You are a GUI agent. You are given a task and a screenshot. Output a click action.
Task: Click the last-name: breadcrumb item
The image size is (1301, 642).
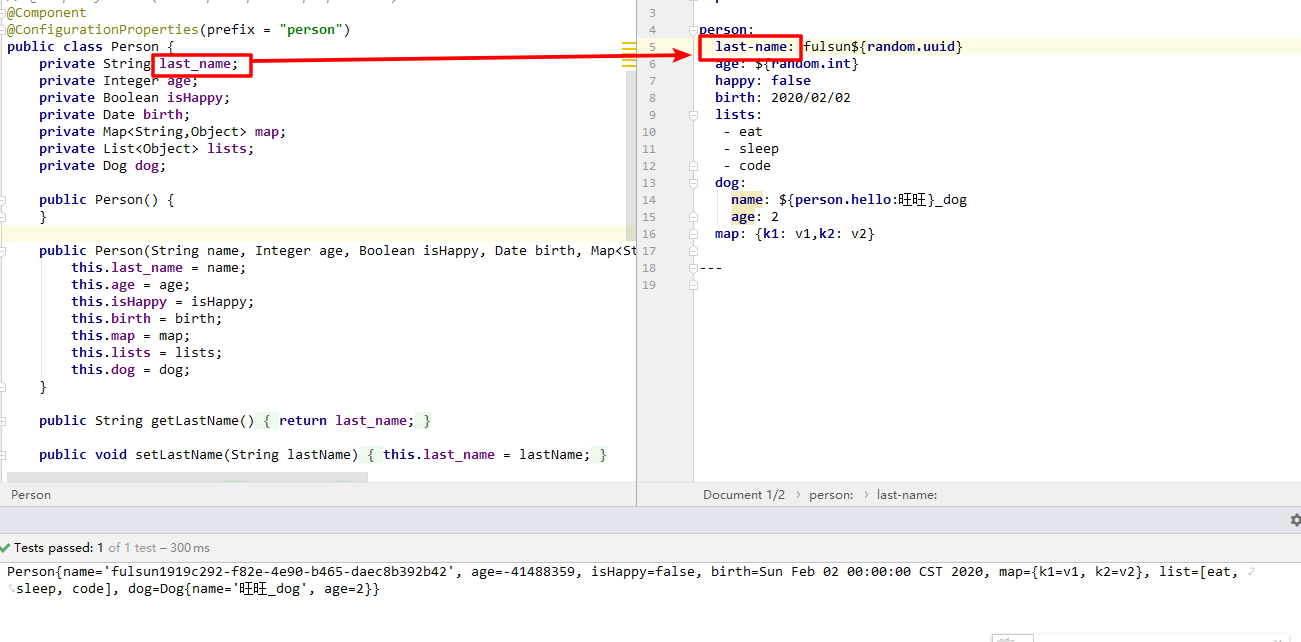coord(907,495)
